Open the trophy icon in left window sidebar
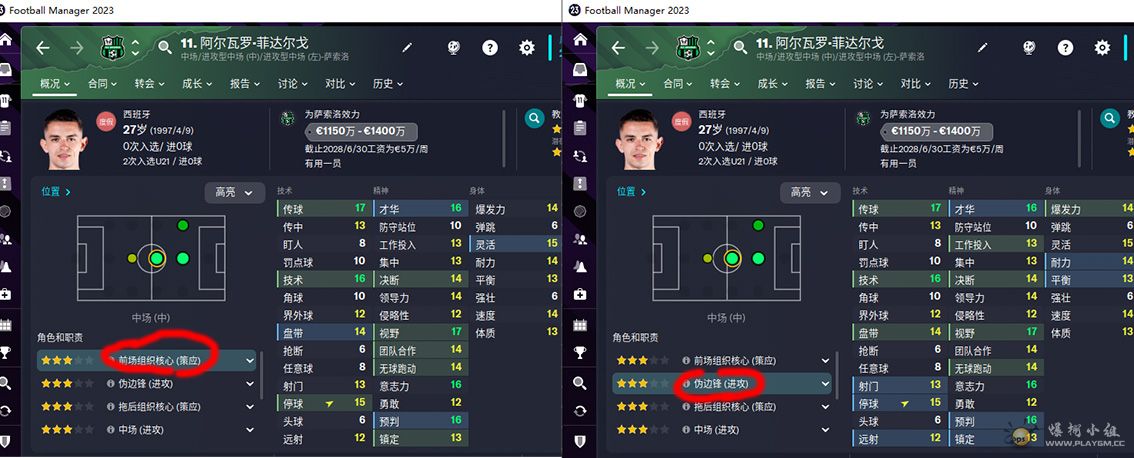1134x458 pixels. [x=5, y=353]
